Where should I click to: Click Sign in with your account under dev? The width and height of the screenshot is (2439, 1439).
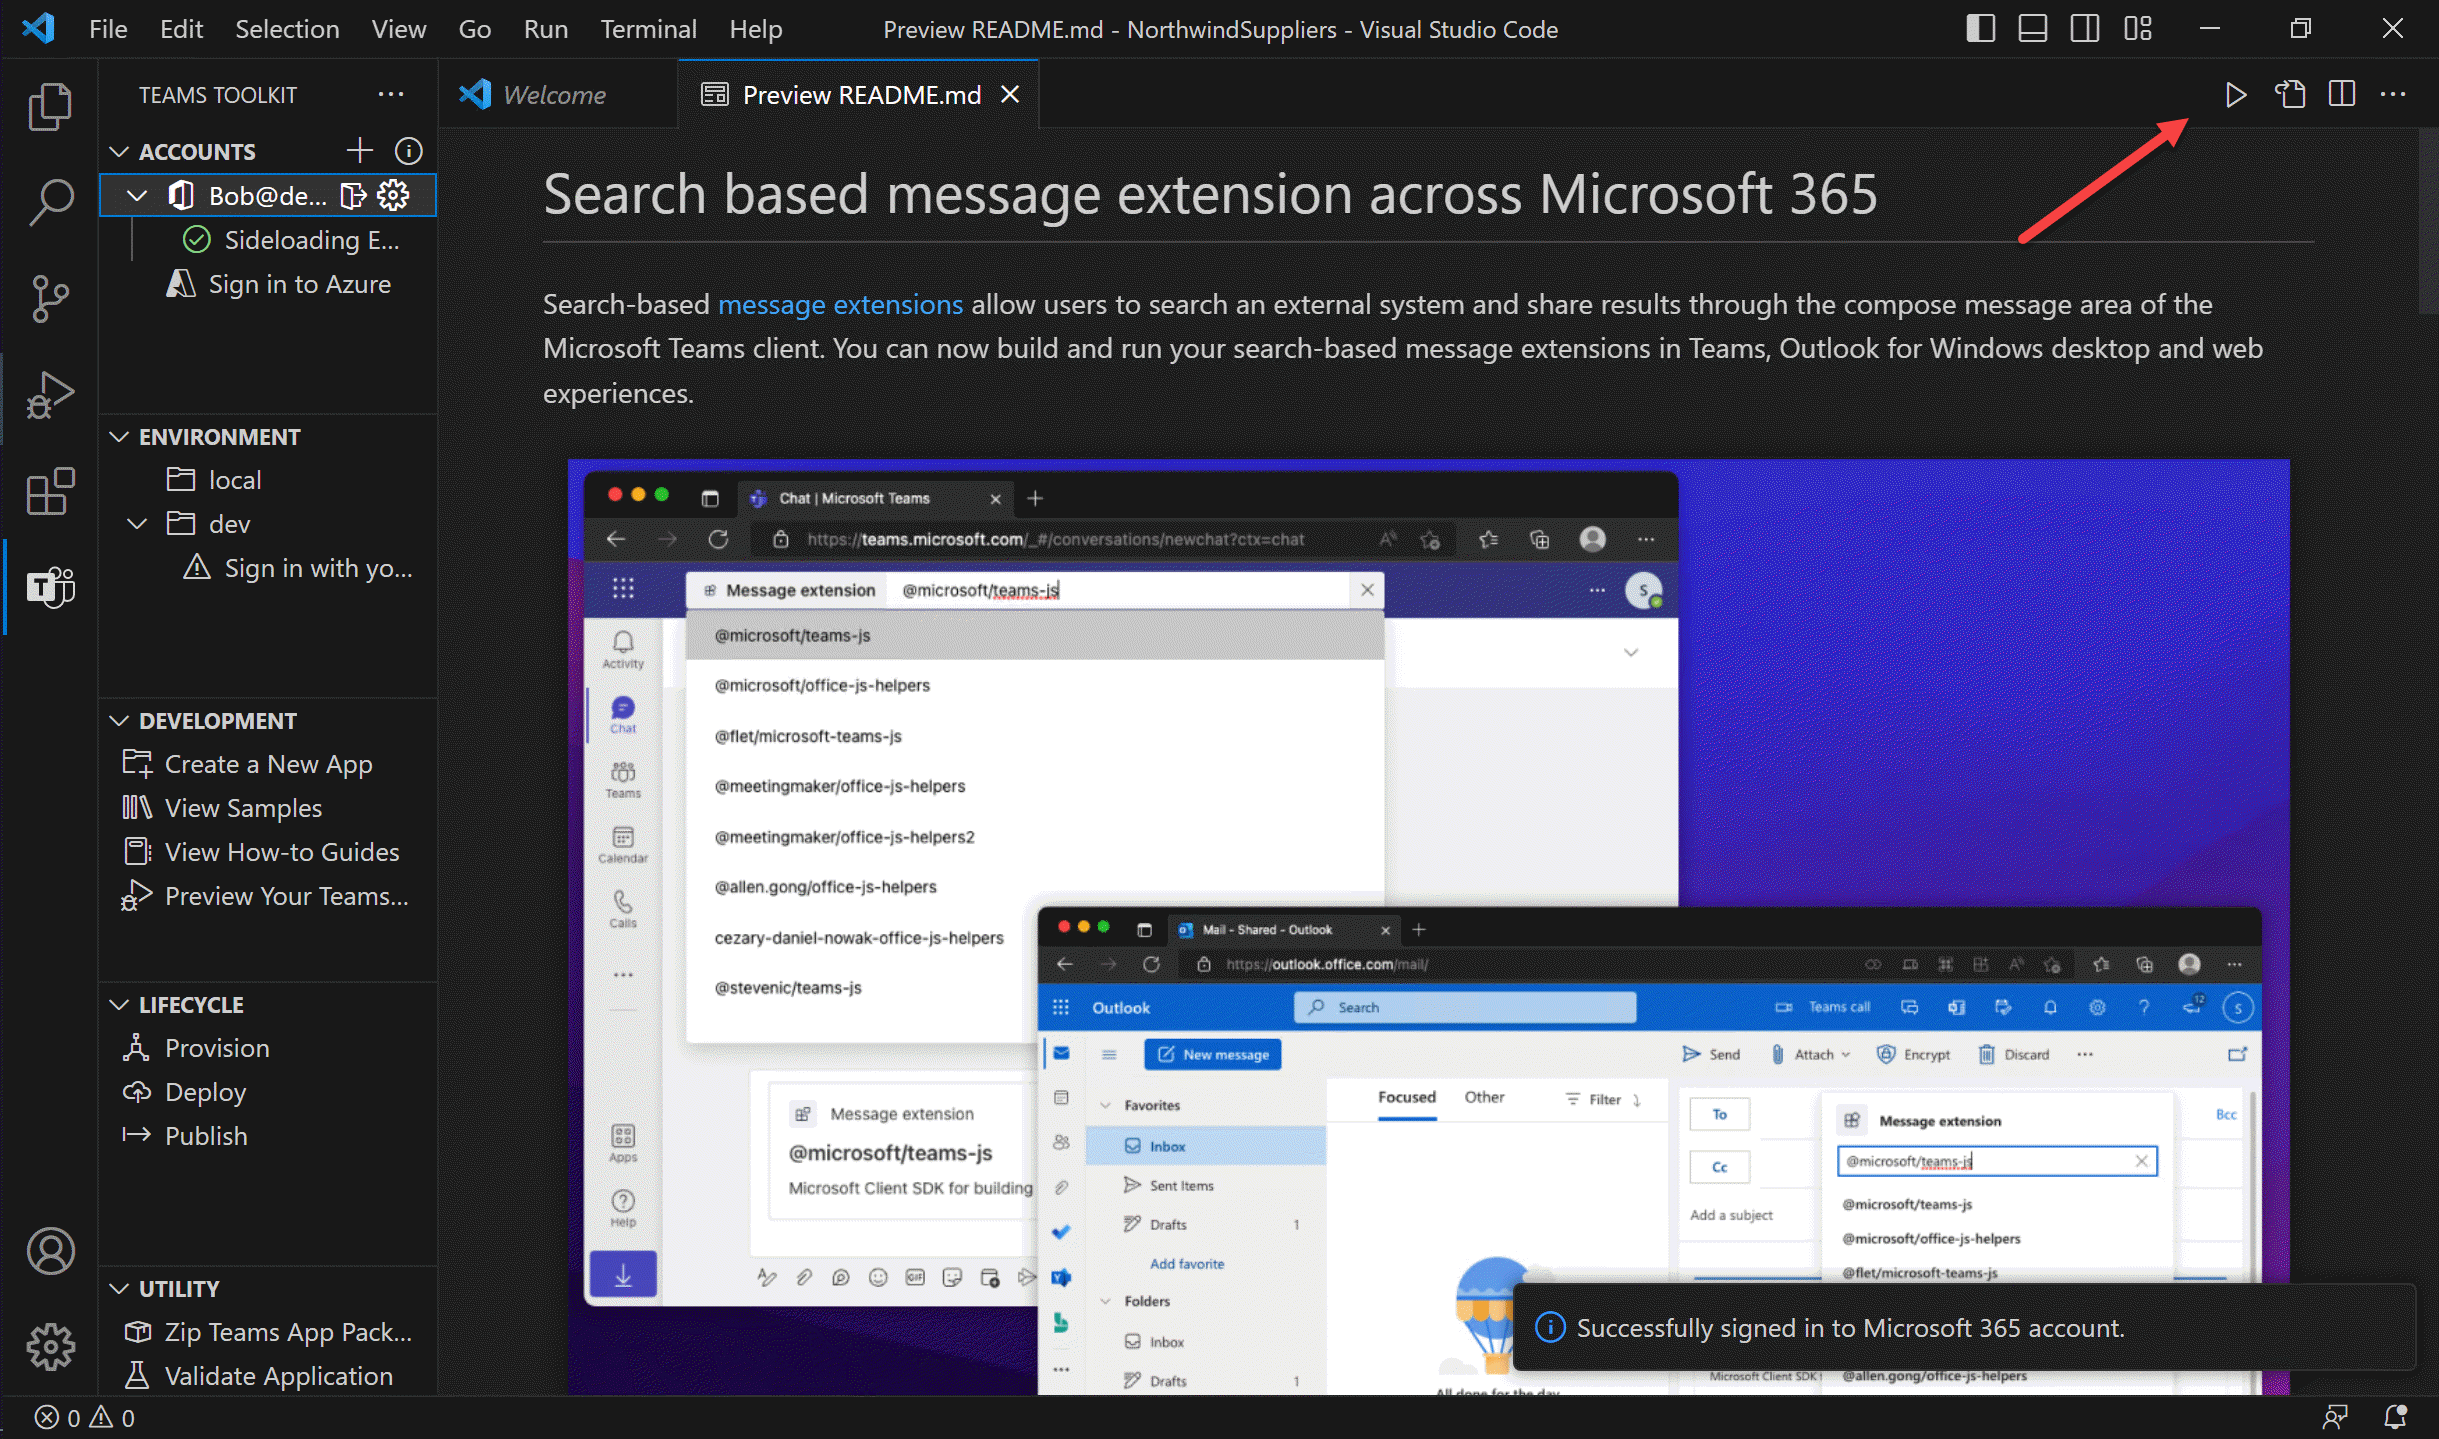318,568
